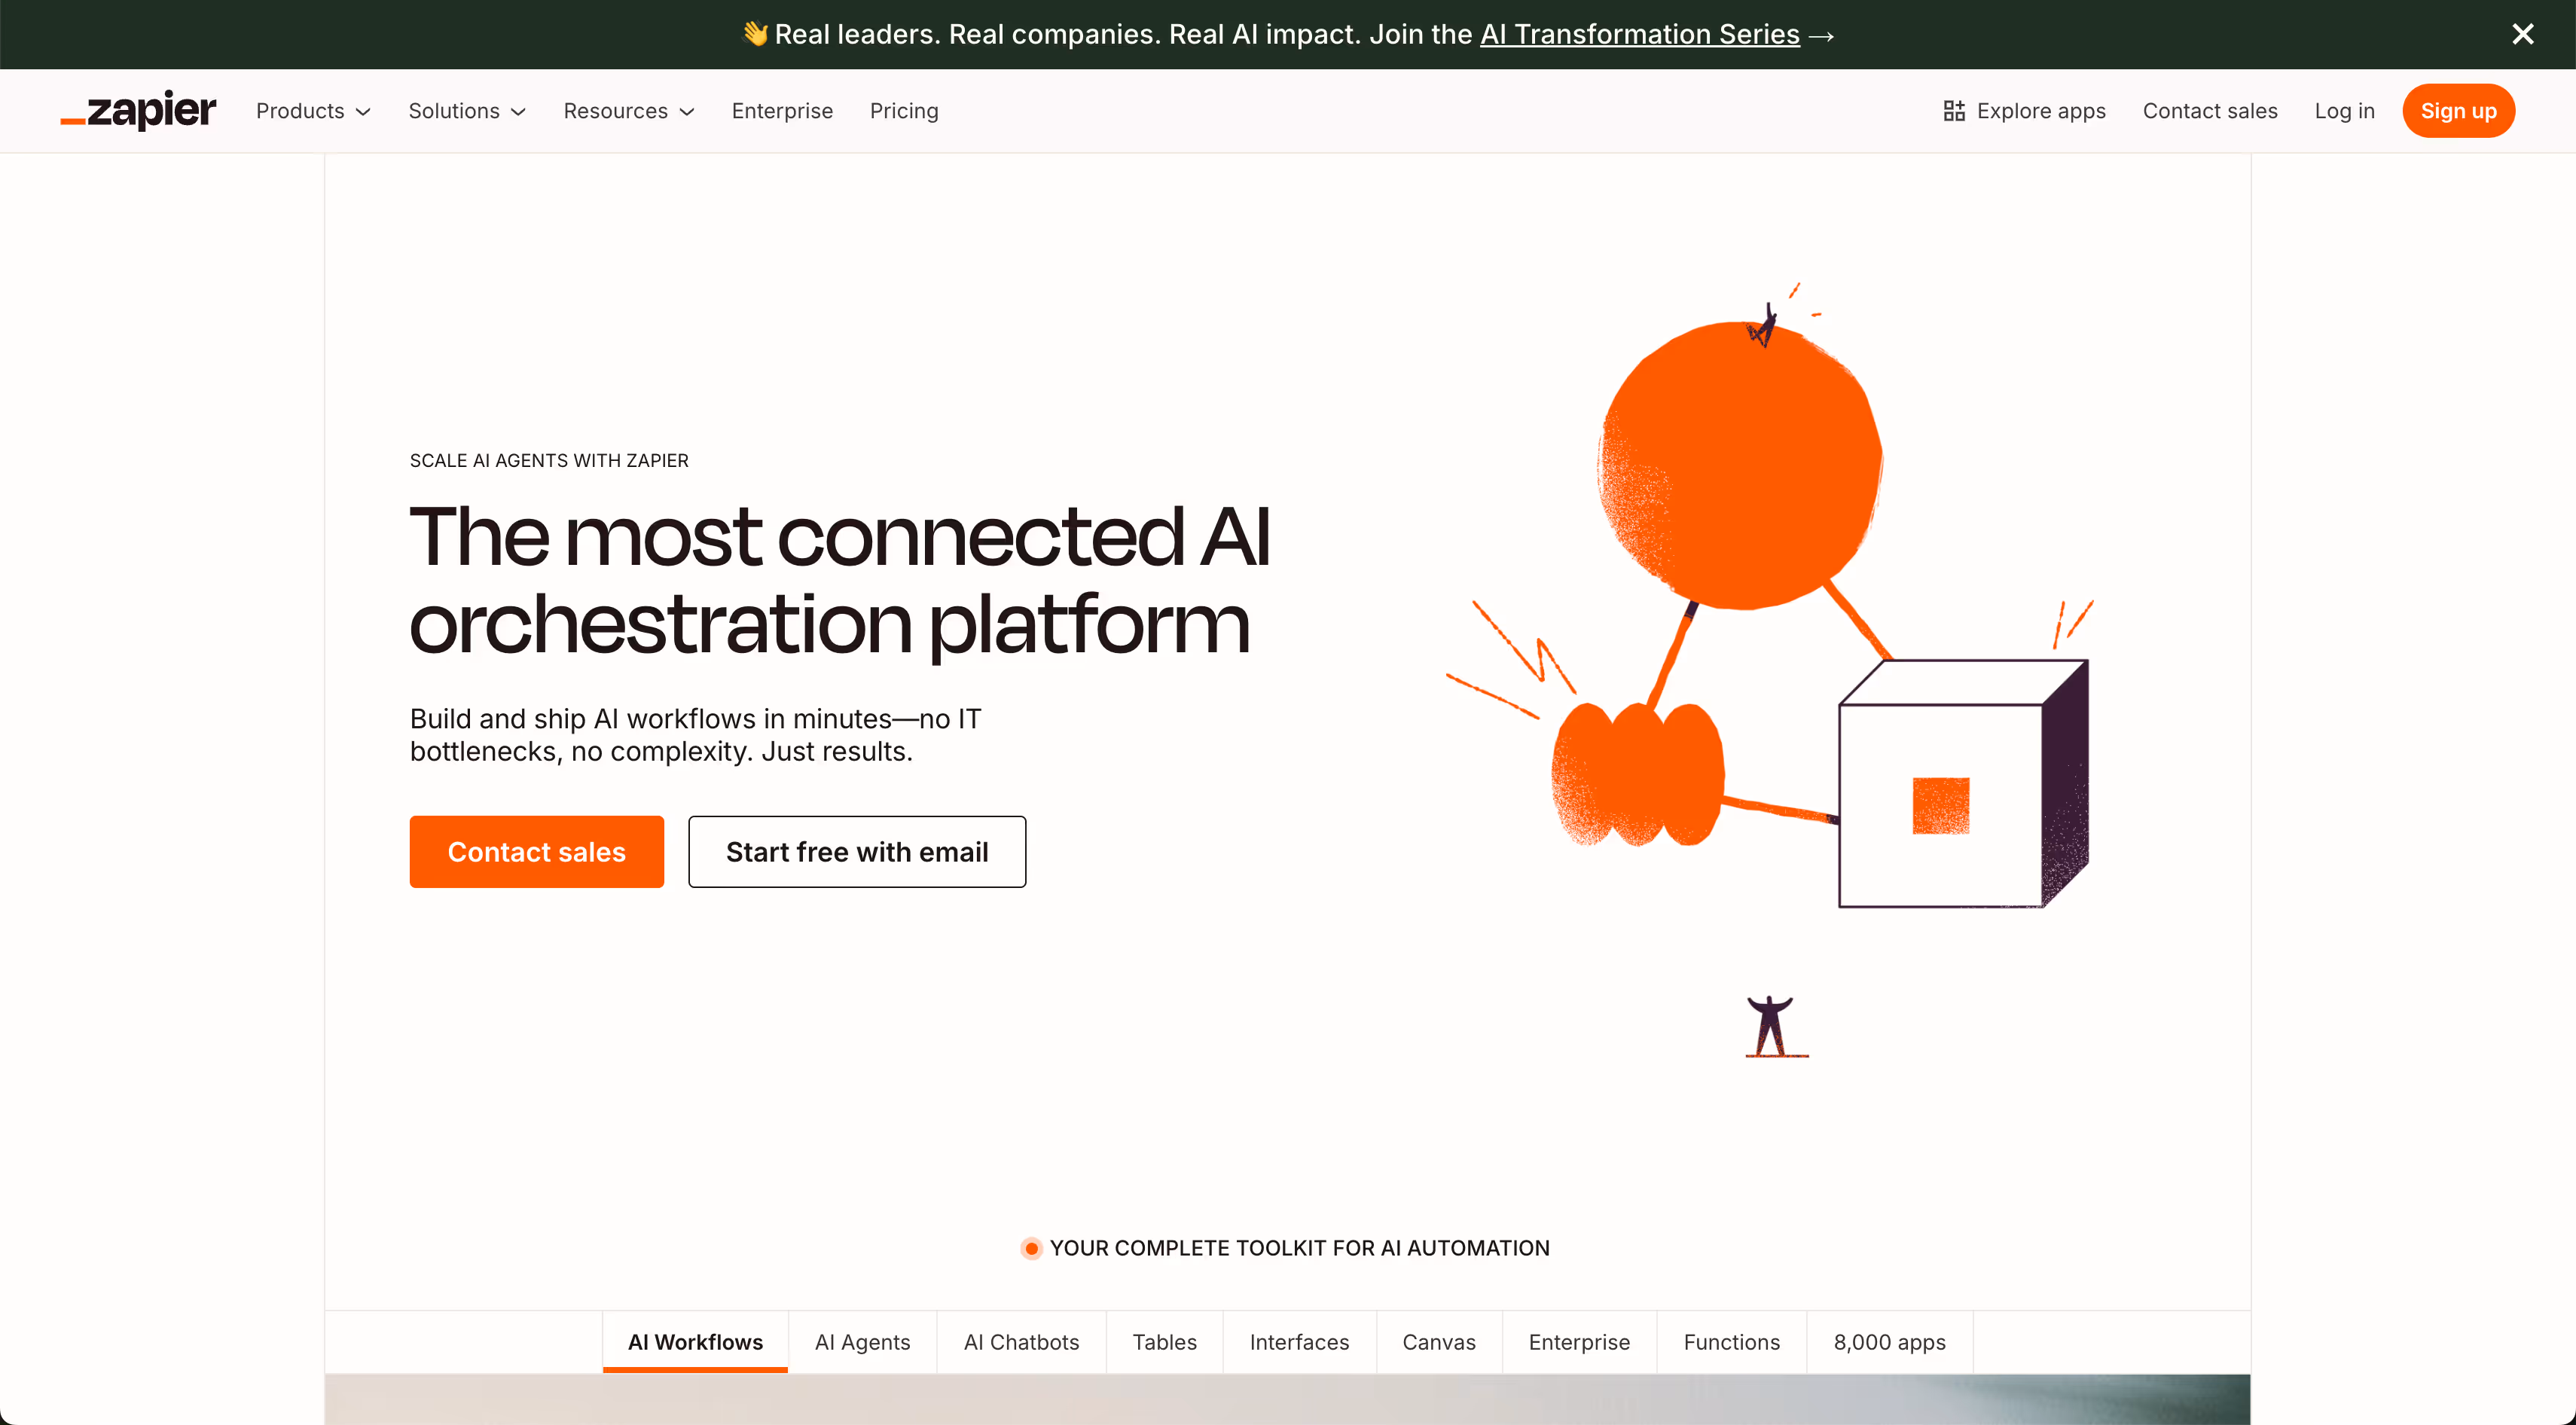Image resolution: width=2576 pixels, height=1425 pixels.
Task: Open the AI Transformation Series link
Action: coord(1639,33)
